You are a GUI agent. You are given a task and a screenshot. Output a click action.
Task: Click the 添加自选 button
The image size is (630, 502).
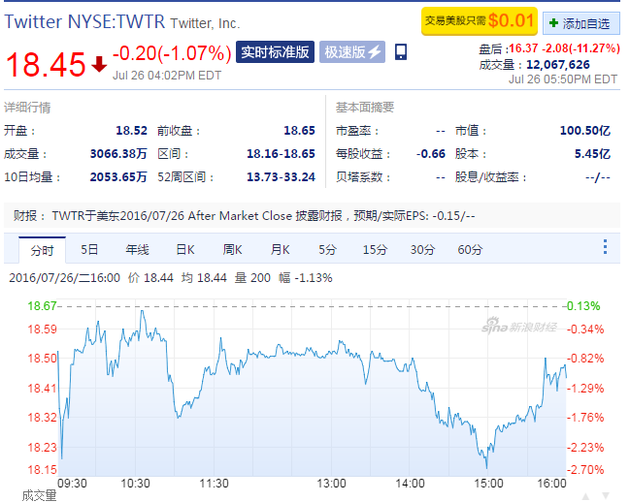(x=581, y=23)
